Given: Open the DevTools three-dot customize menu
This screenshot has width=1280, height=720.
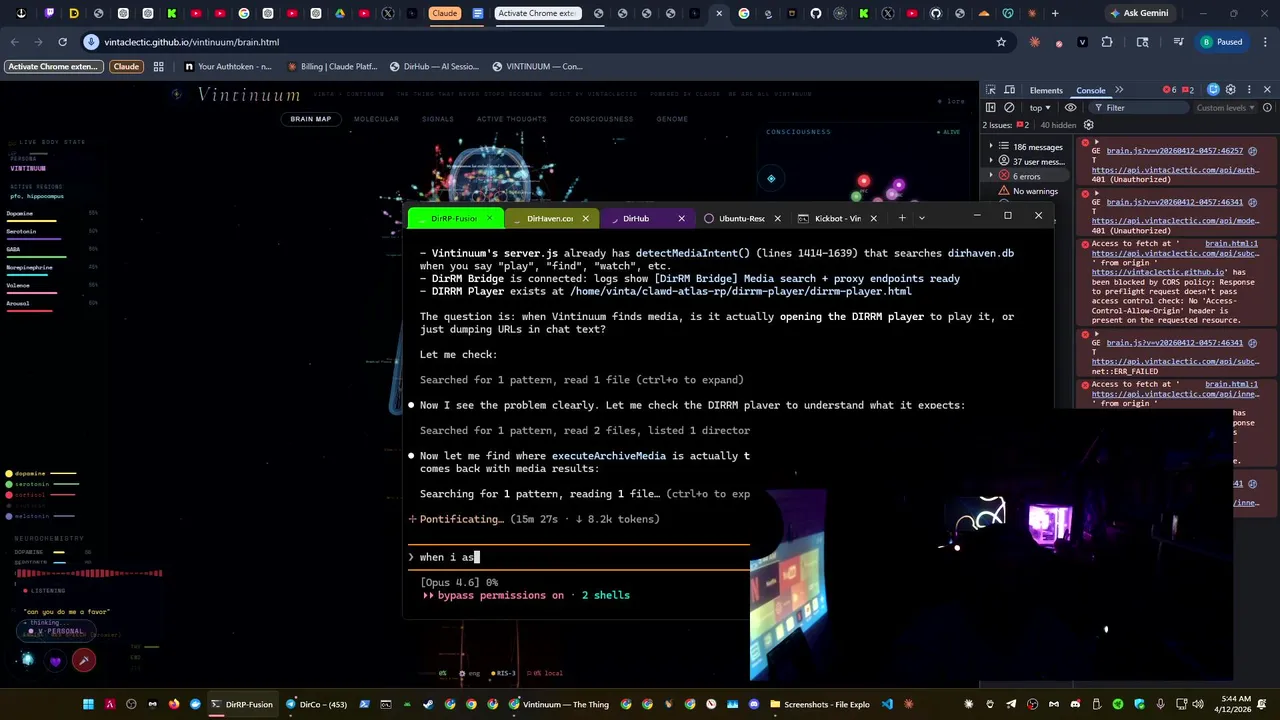Looking at the screenshot, I should pyautogui.click(x=1249, y=90).
